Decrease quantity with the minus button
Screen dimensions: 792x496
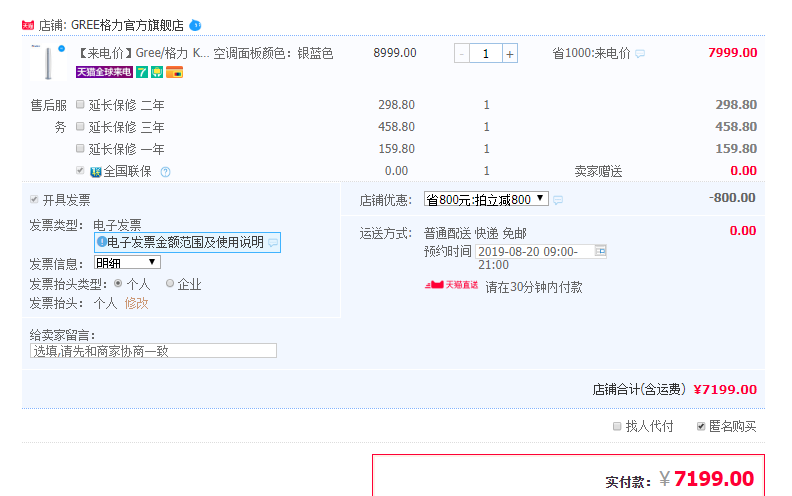pos(462,54)
